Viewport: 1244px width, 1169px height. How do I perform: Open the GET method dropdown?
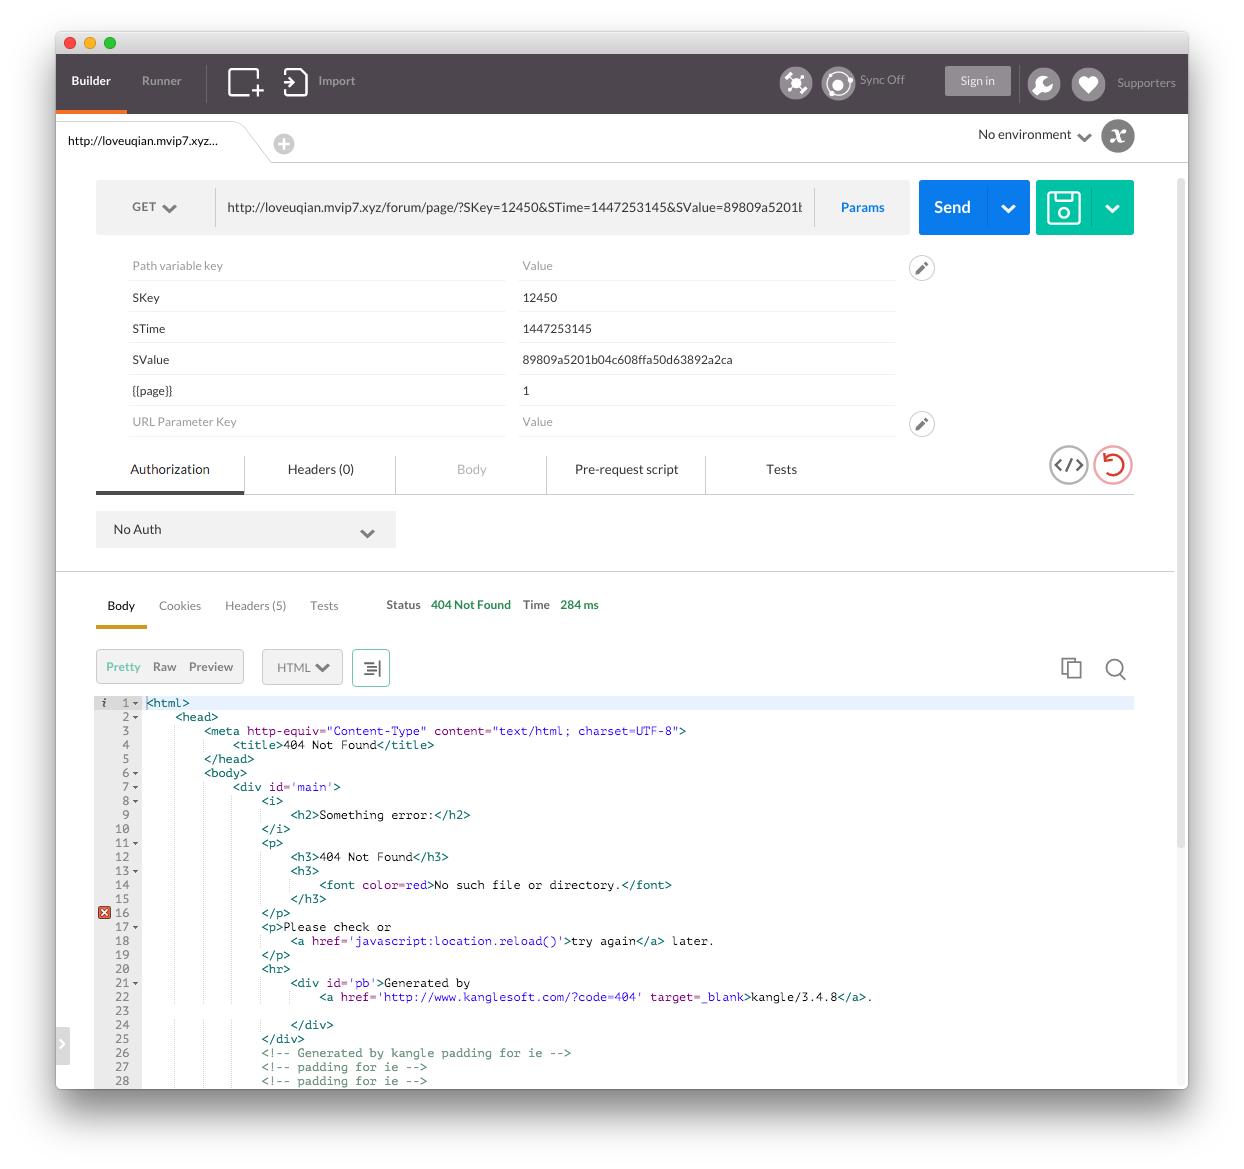click(x=155, y=208)
